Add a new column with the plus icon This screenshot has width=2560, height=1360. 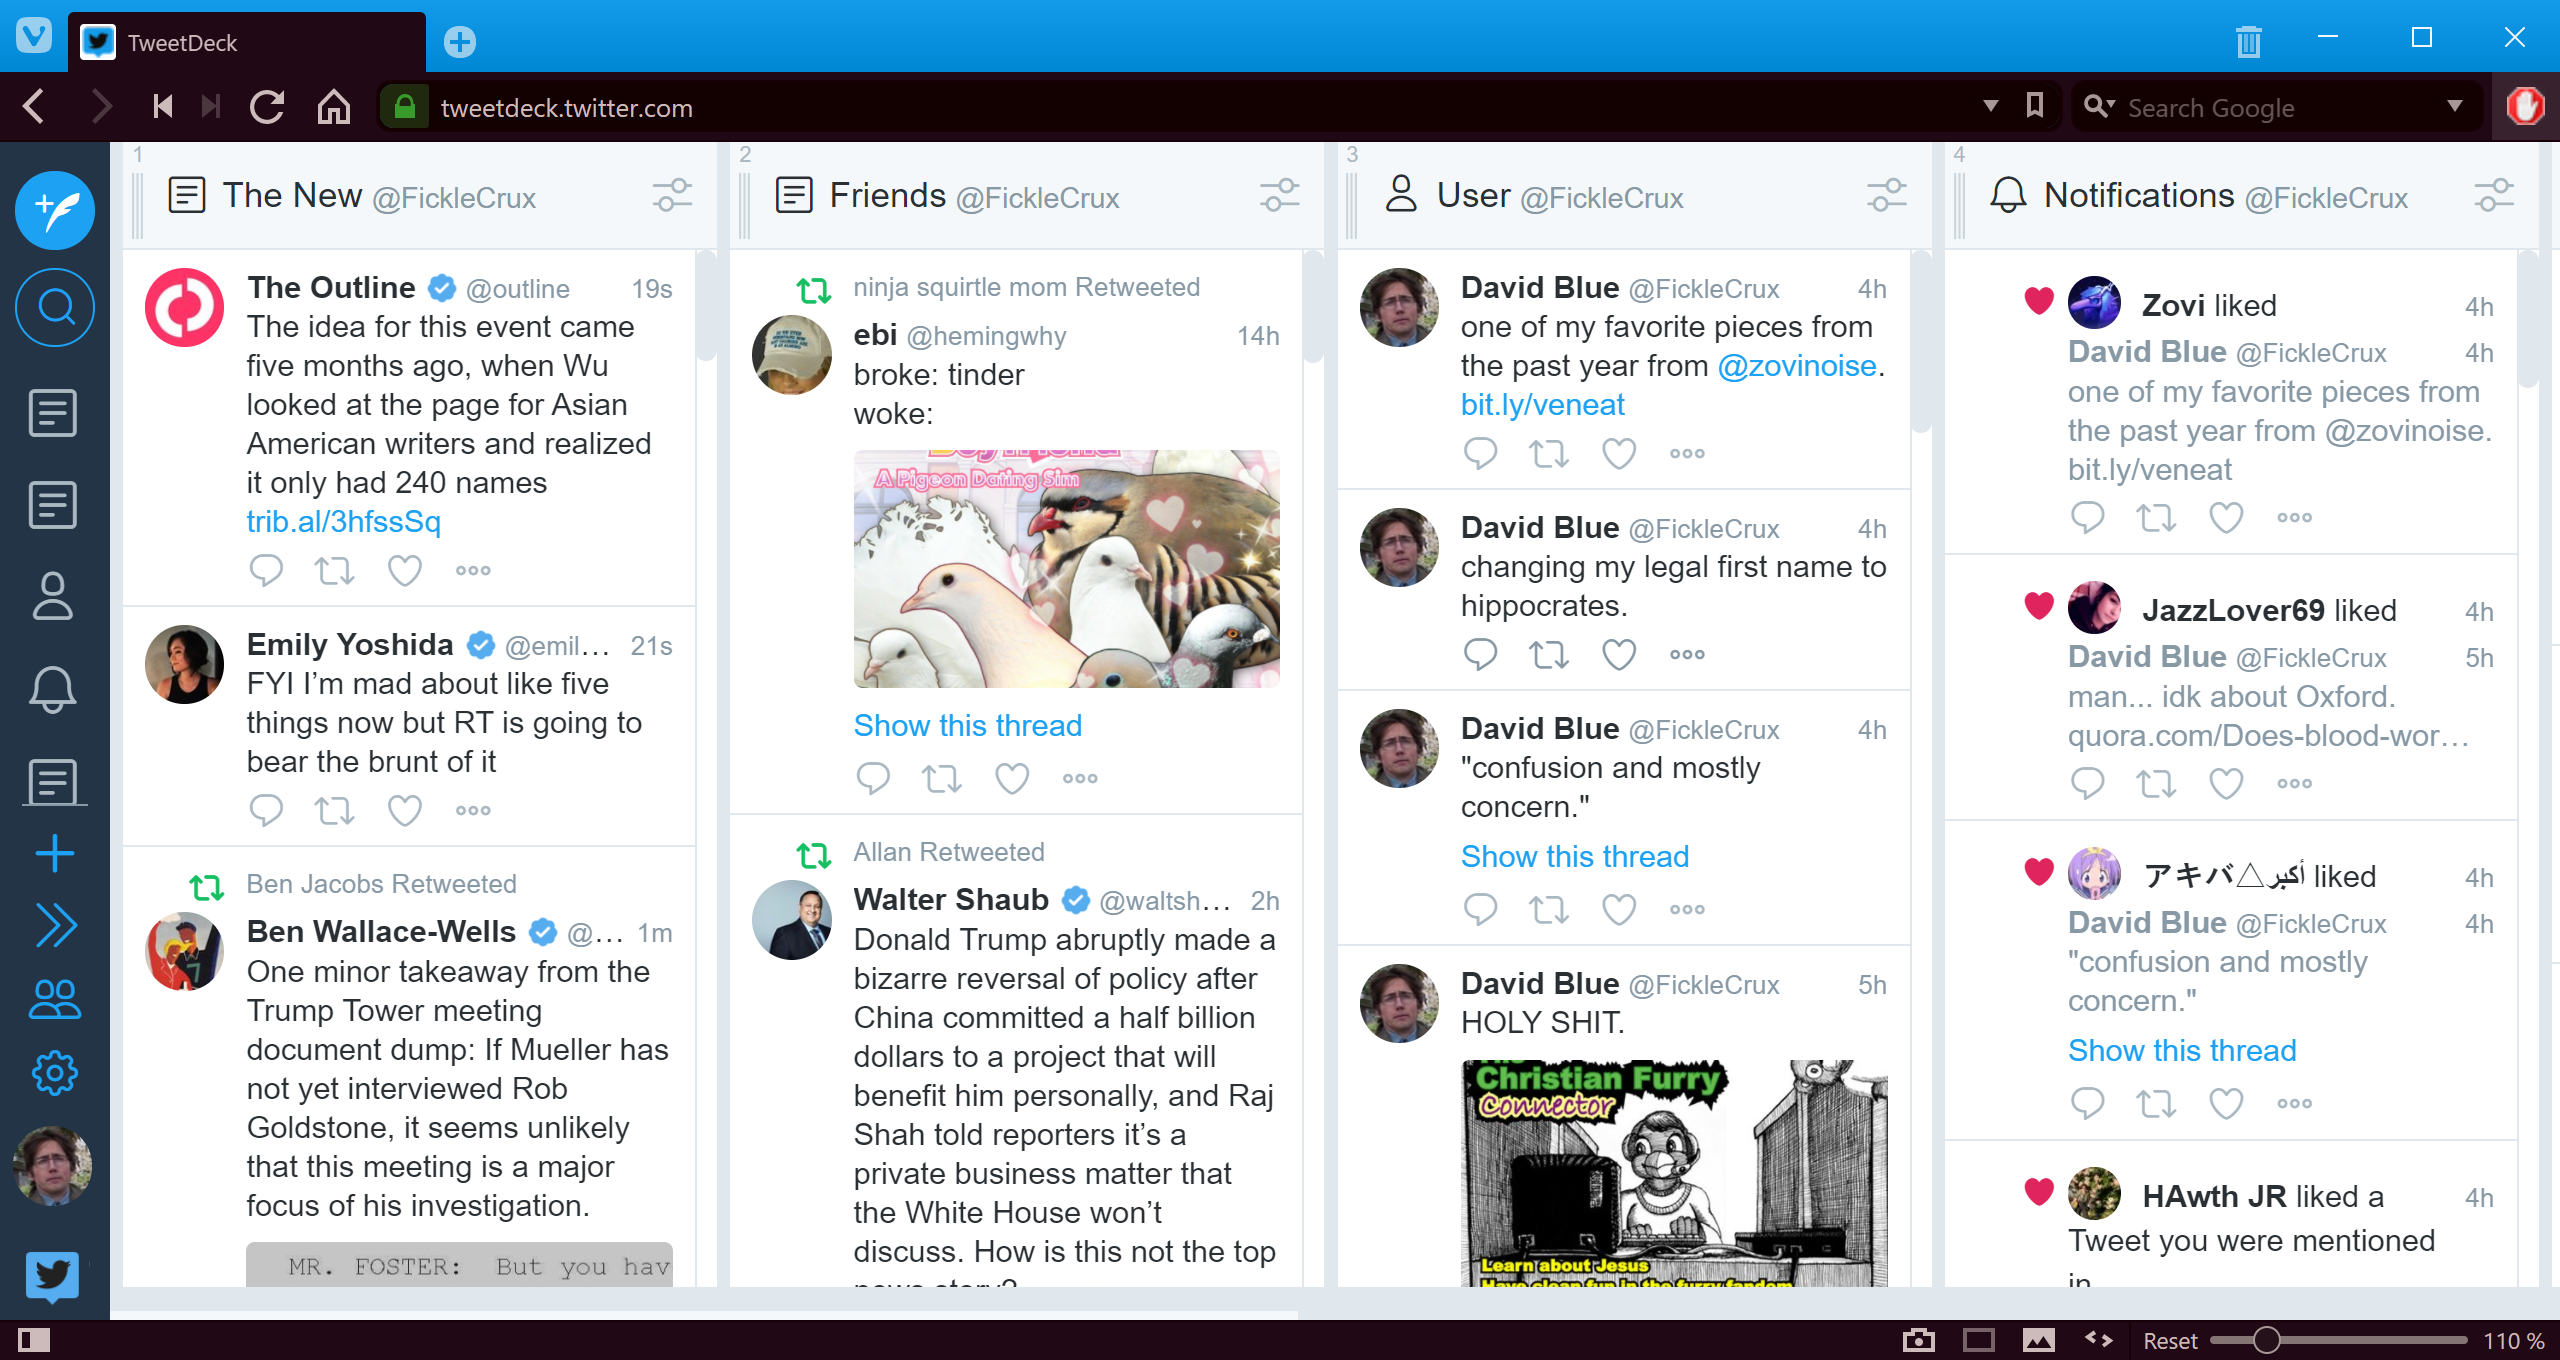[54, 853]
